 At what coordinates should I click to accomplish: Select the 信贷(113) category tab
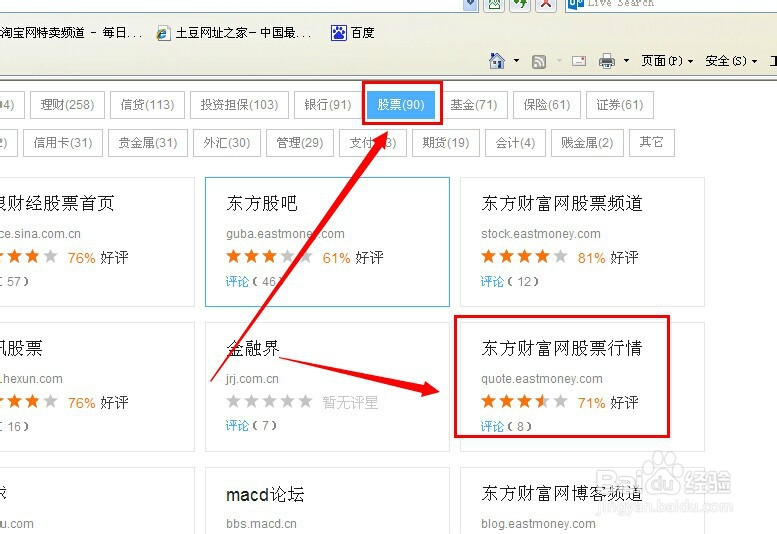(x=147, y=105)
